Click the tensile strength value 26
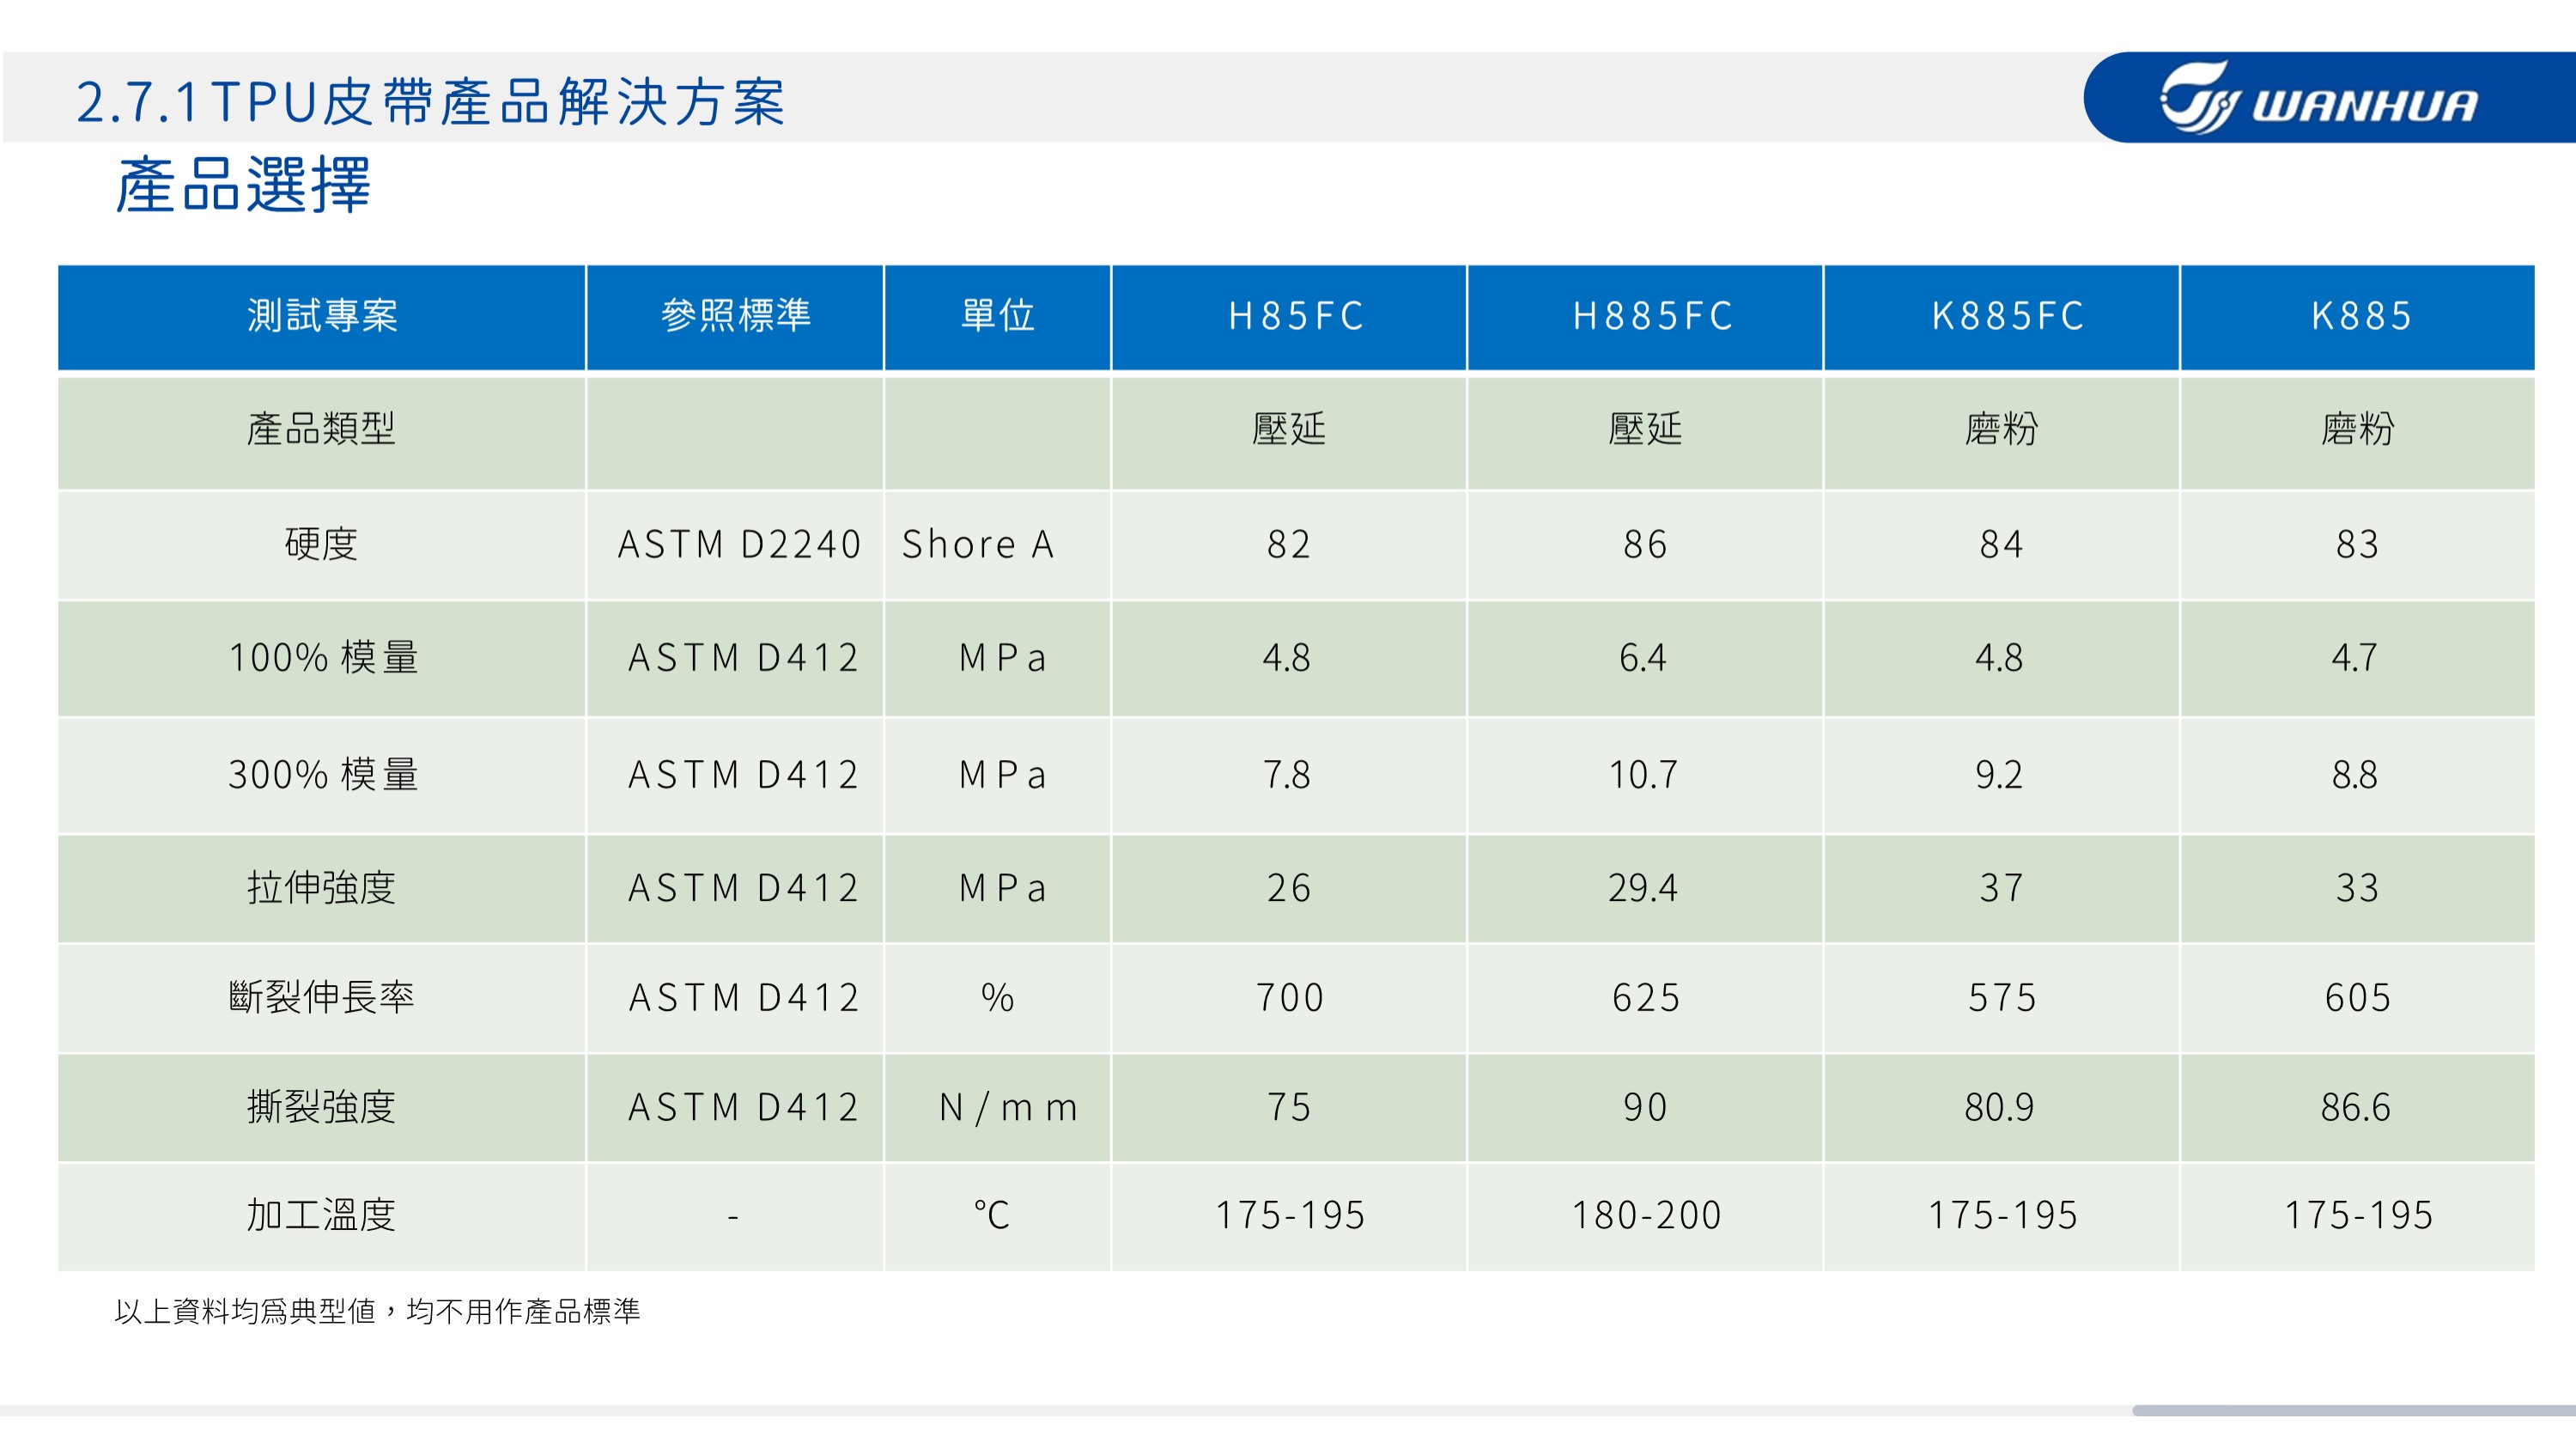The width and height of the screenshot is (2576, 1449). pyautogui.click(x=1289, y=888)
